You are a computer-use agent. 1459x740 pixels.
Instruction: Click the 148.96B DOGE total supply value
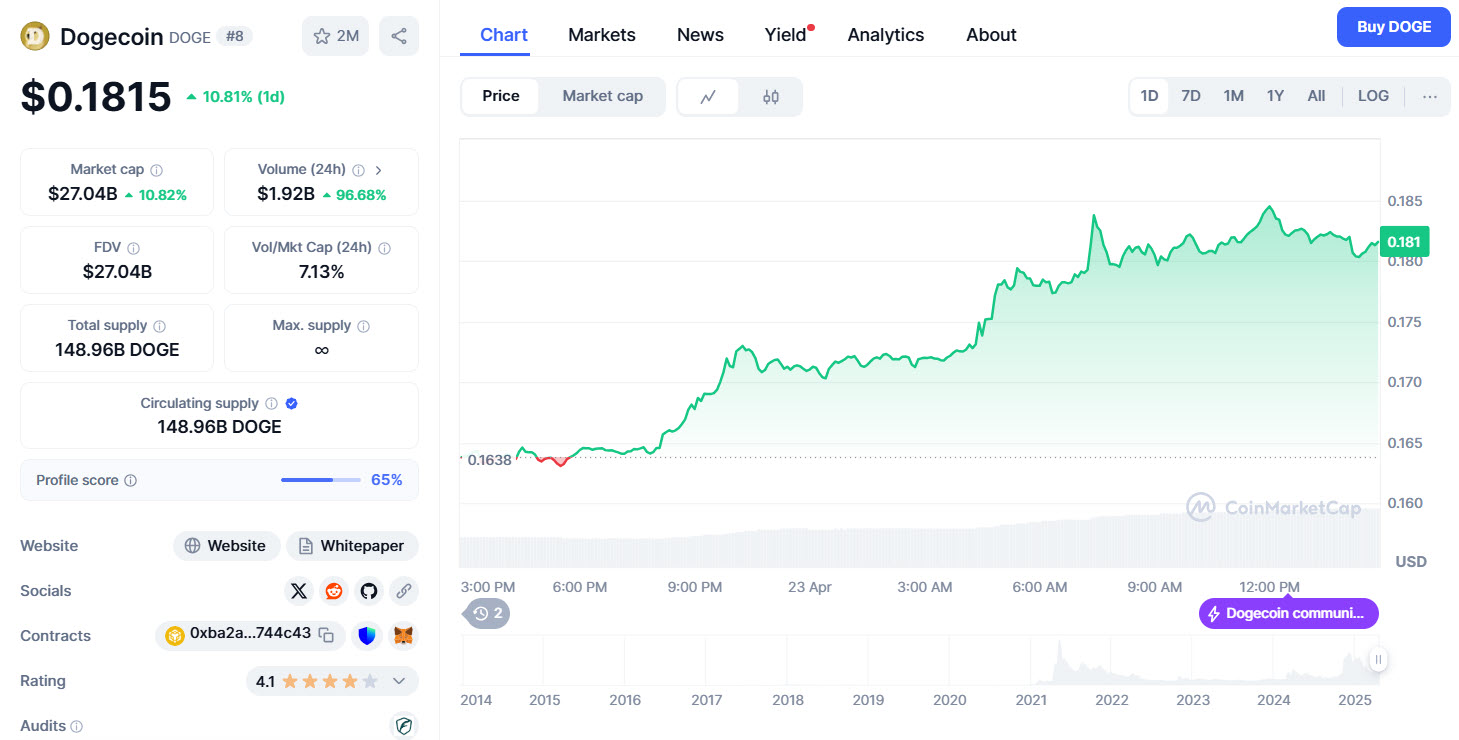pos(117,350)
